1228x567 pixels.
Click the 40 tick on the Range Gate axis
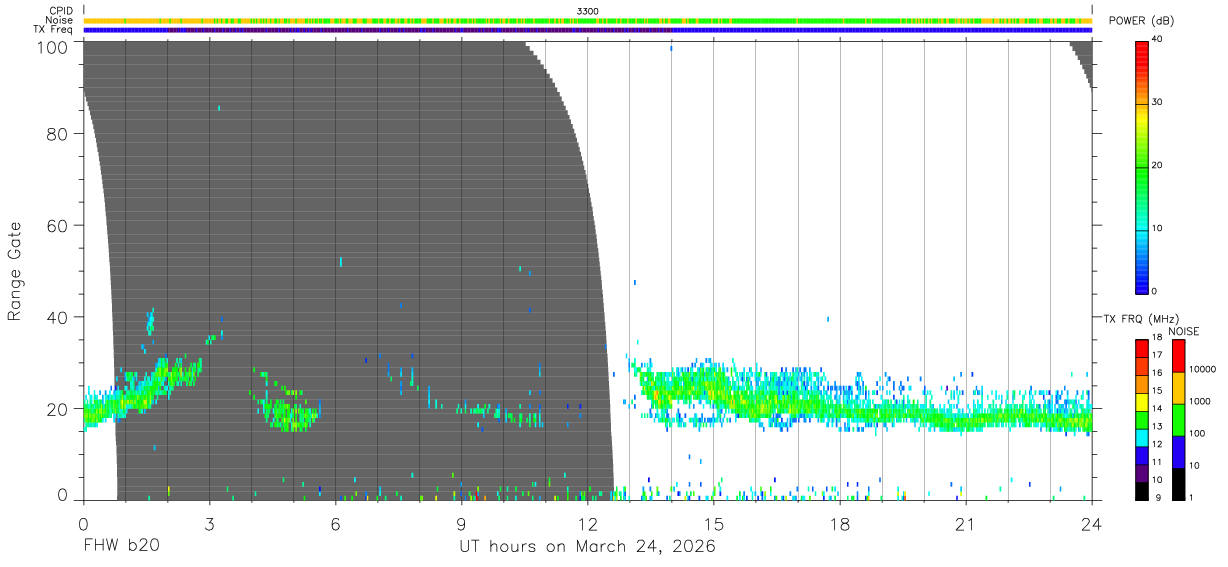point(59,317)
